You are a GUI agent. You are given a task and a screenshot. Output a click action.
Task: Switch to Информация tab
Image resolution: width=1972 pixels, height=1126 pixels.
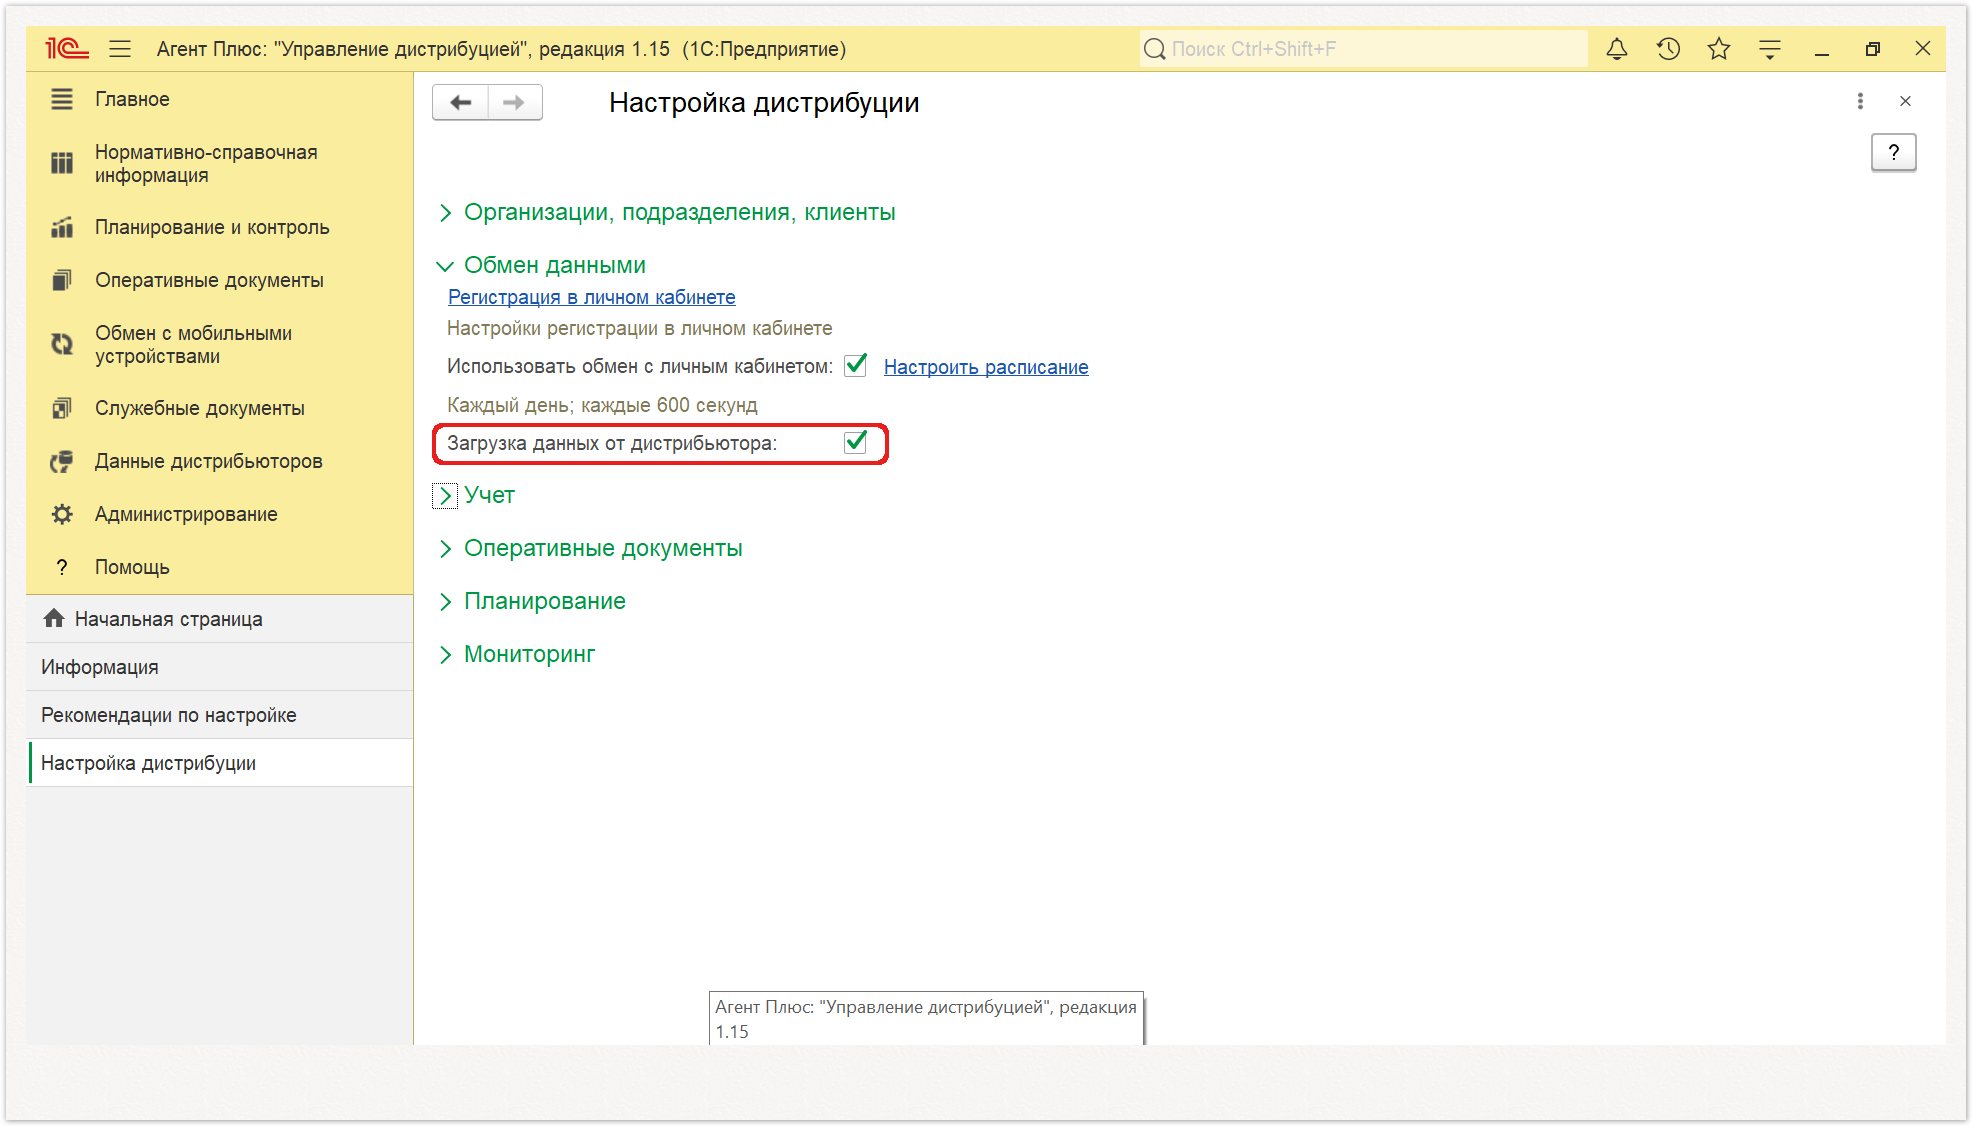click(220, 667)
